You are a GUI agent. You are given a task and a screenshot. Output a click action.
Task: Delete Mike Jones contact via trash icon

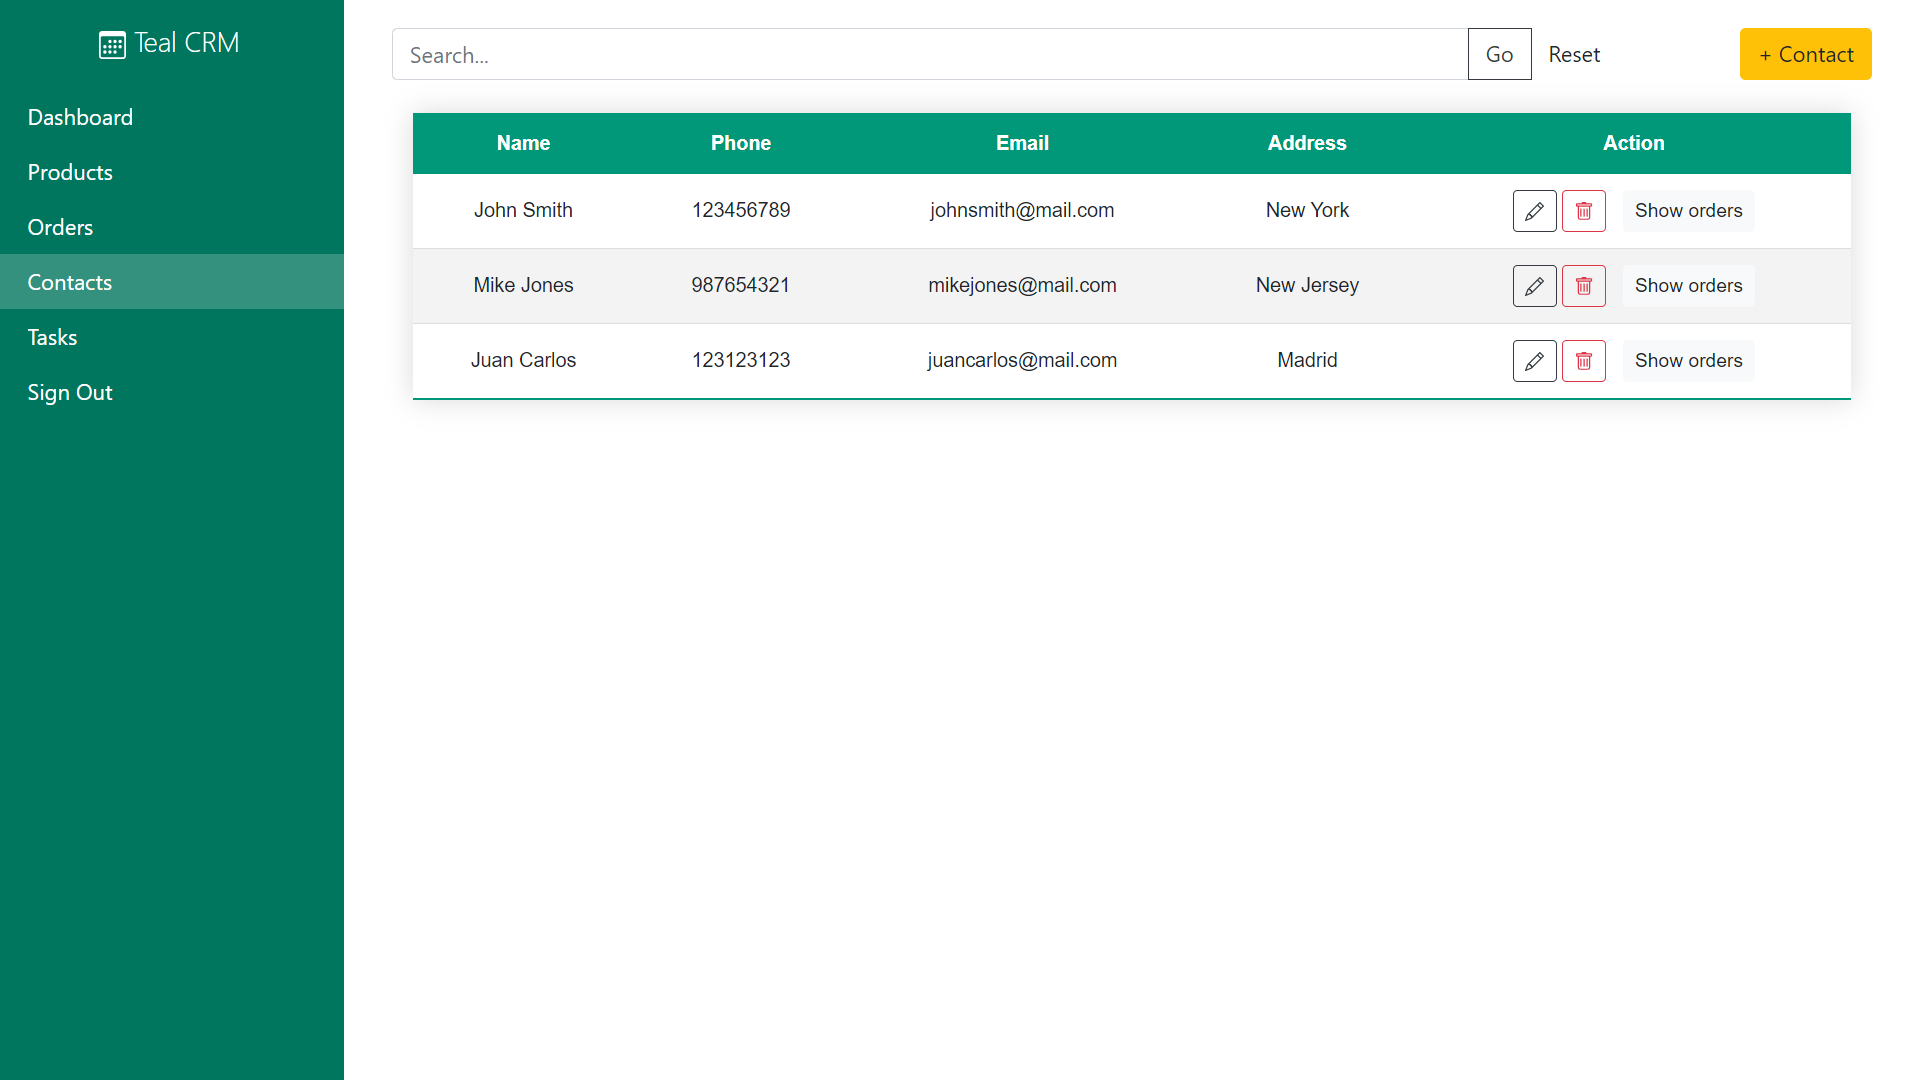[1584, 286]
